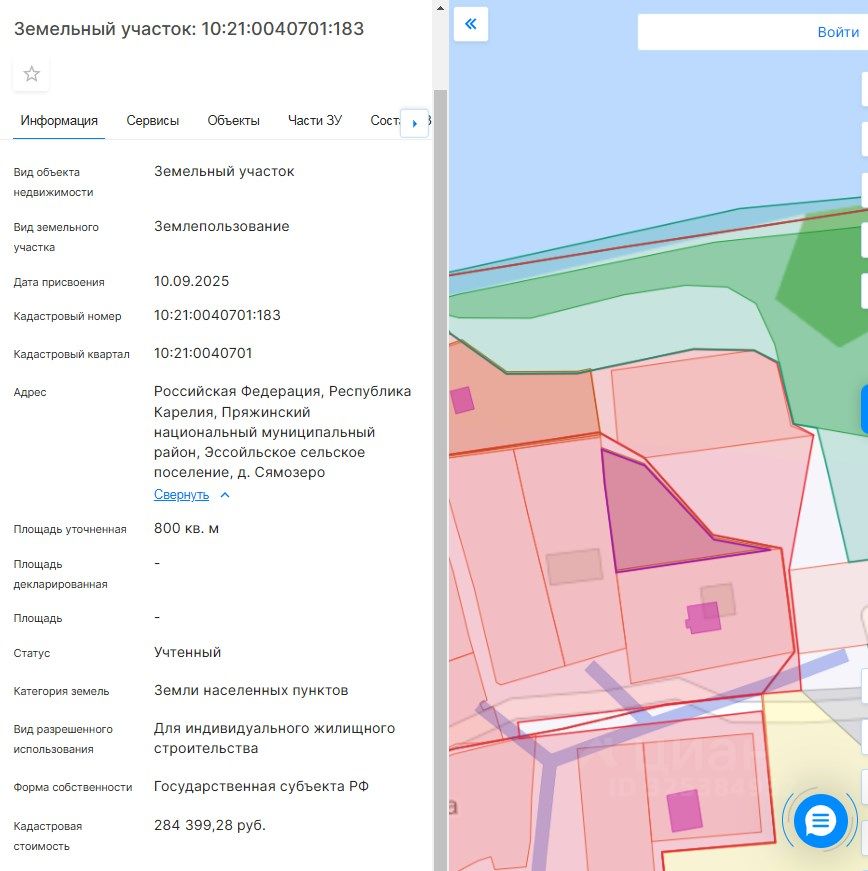Click the panel title Земельный участок: 10:21:0040701:183
The height and width of the screenshot is (871, 868).
click(x=189, y=28)
